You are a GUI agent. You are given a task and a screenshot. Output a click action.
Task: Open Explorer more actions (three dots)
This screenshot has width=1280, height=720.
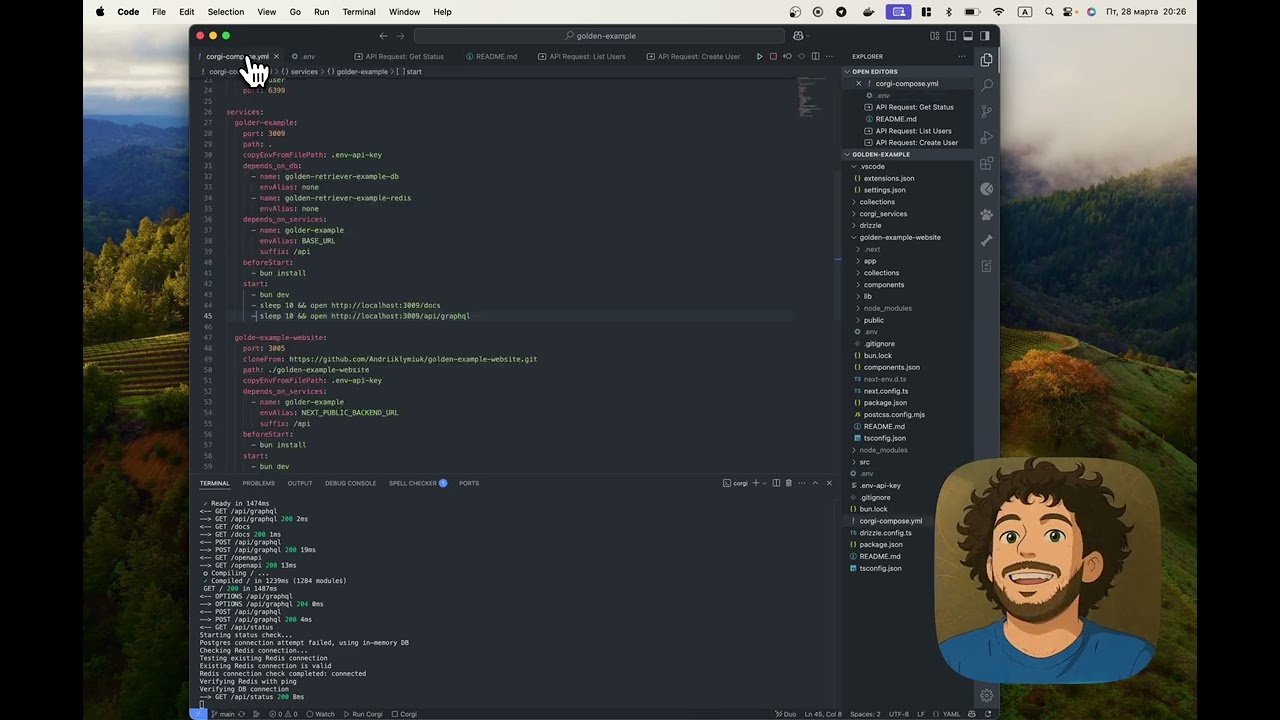[x=962, y=56]
